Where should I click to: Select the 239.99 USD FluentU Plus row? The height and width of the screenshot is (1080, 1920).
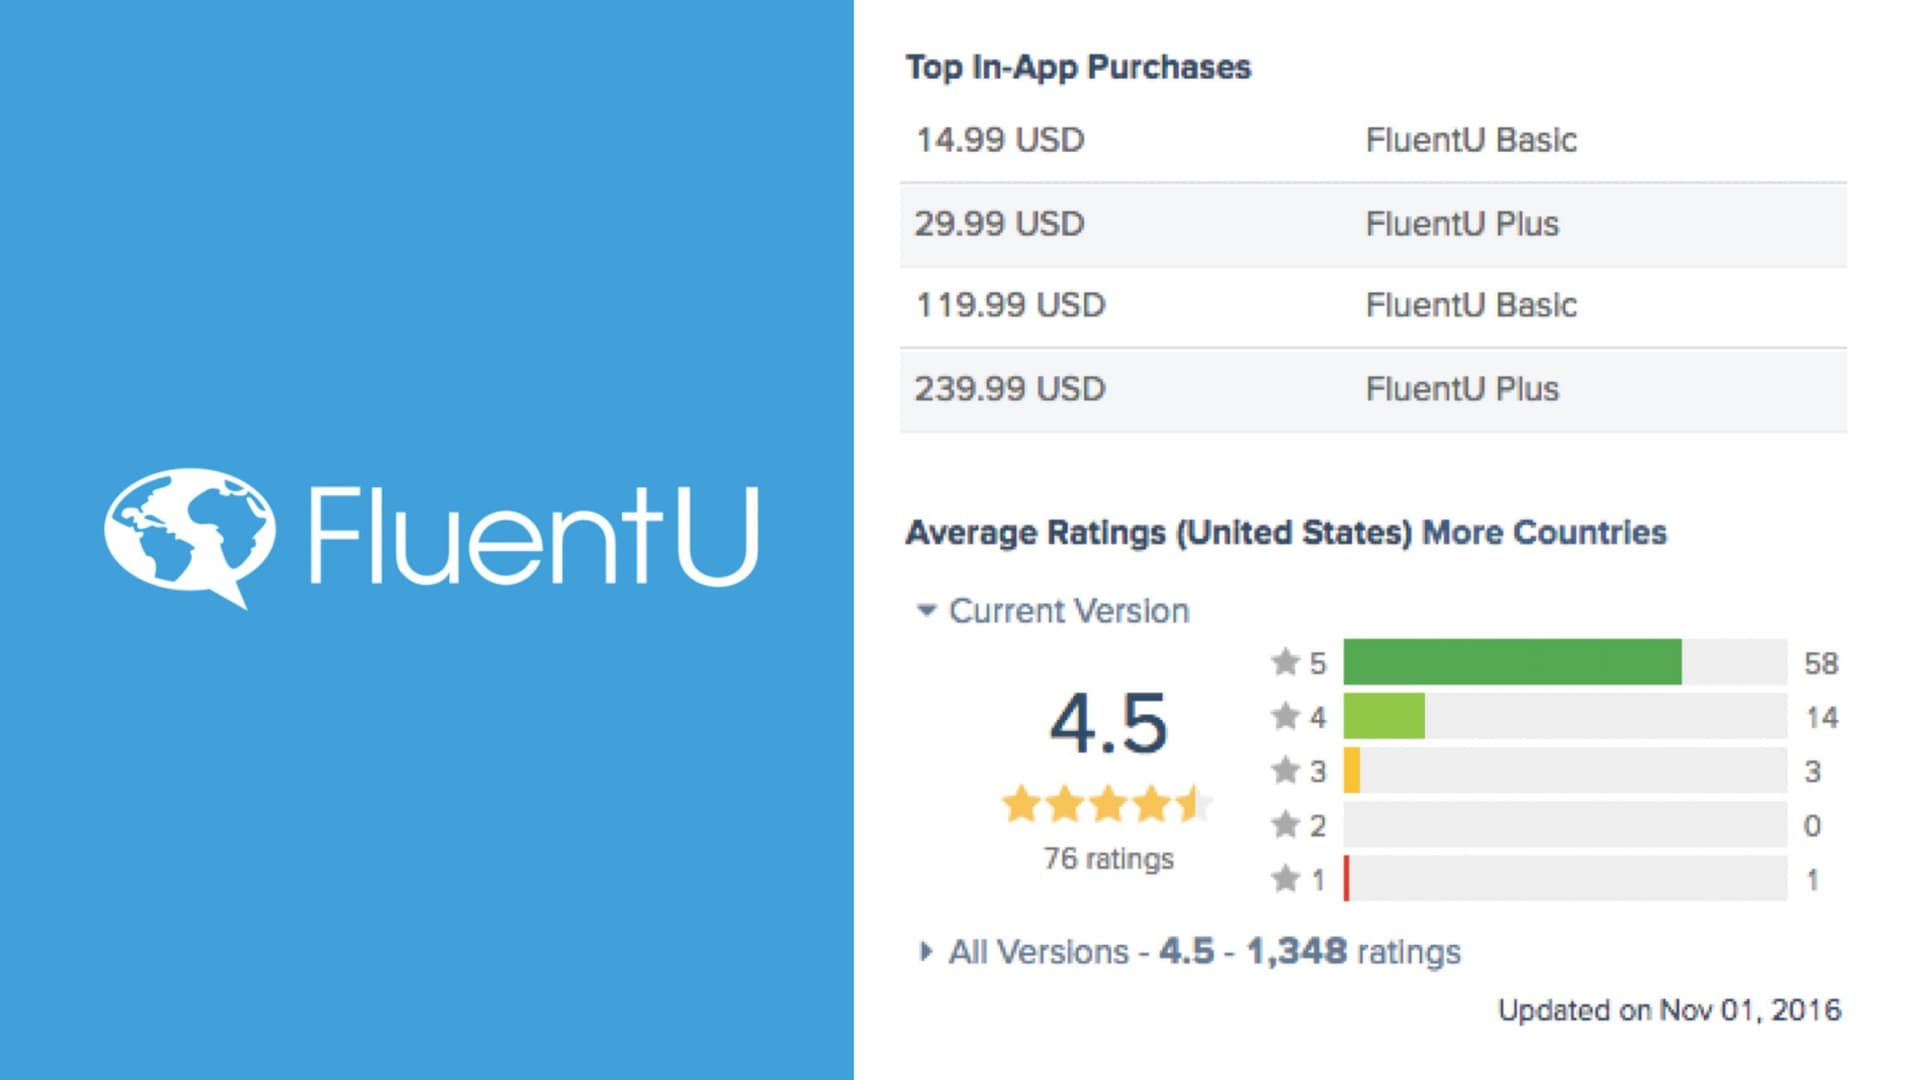point(1372,389)
